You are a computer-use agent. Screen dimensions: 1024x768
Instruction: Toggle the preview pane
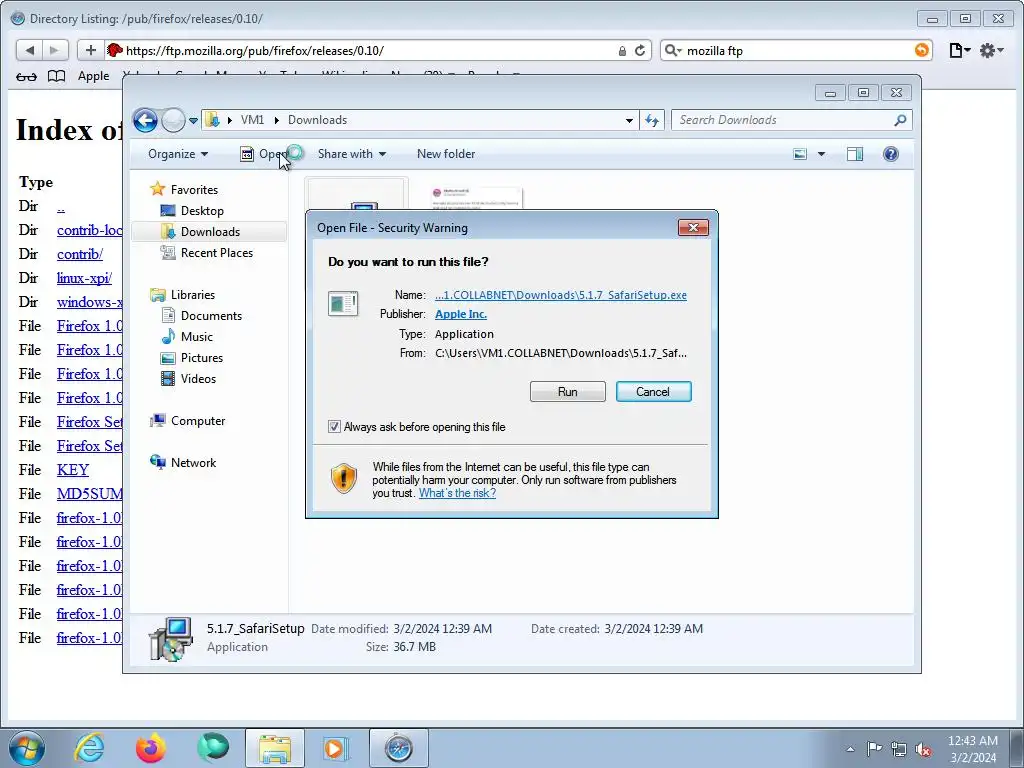pyautogui.click(x=855, y=154)
